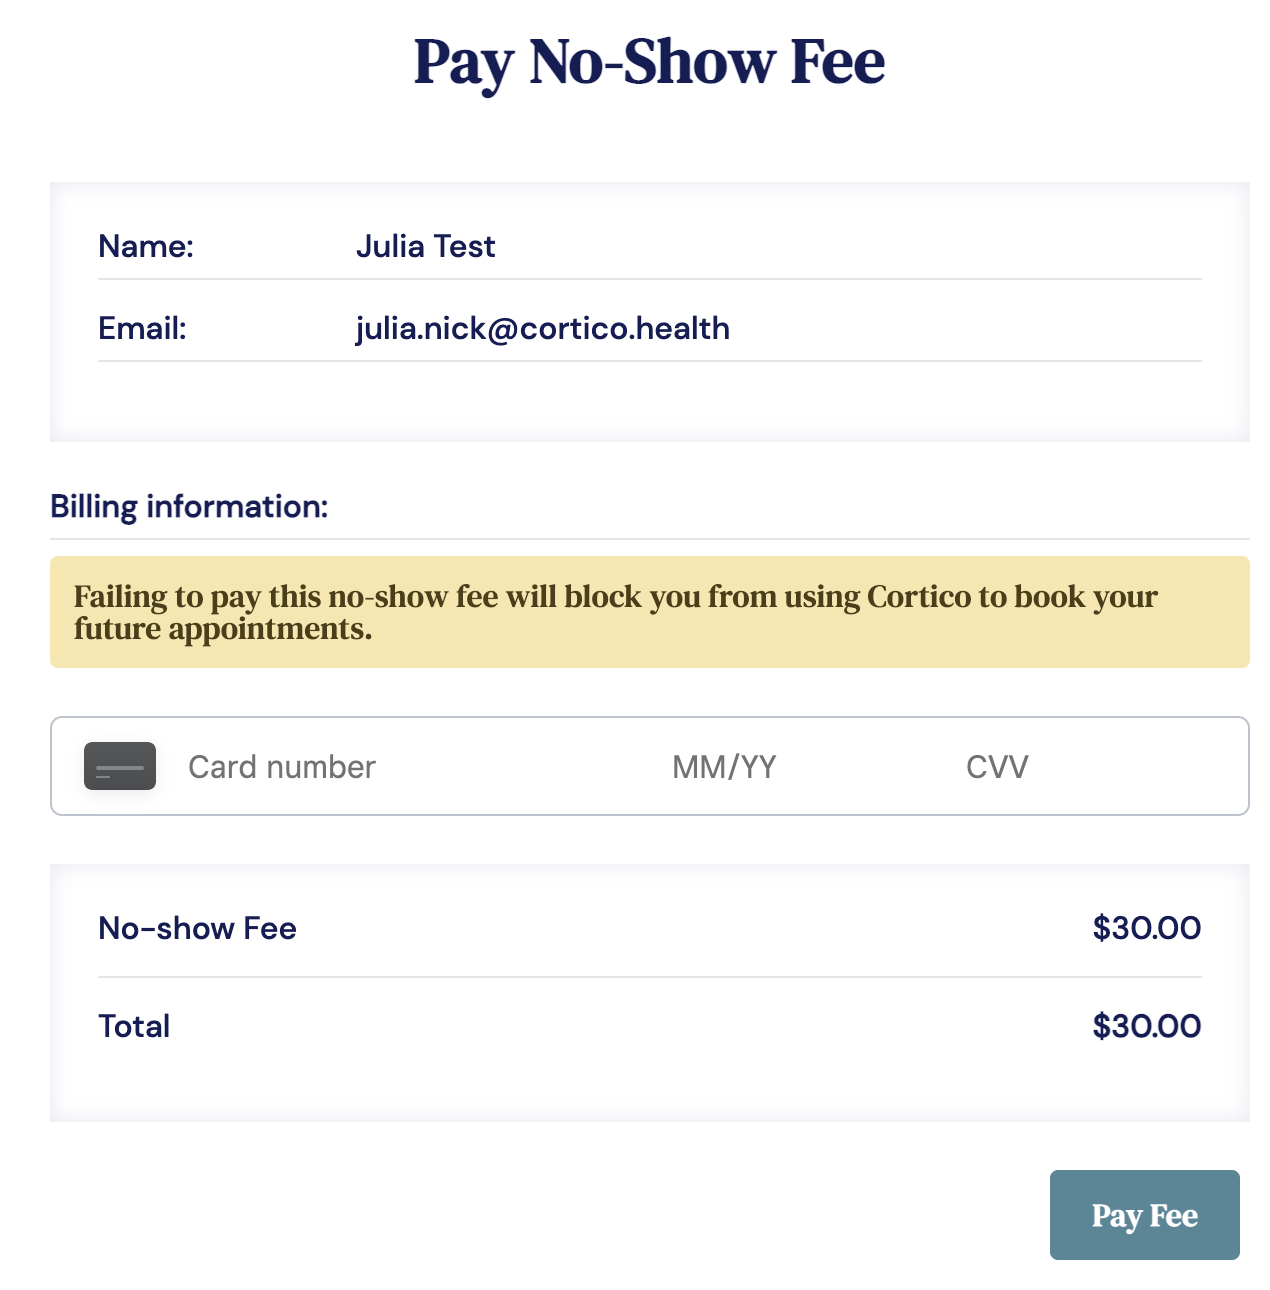
Task: Select the Julia Test name value
Action: pyautogui.click(x=425, y=246)
